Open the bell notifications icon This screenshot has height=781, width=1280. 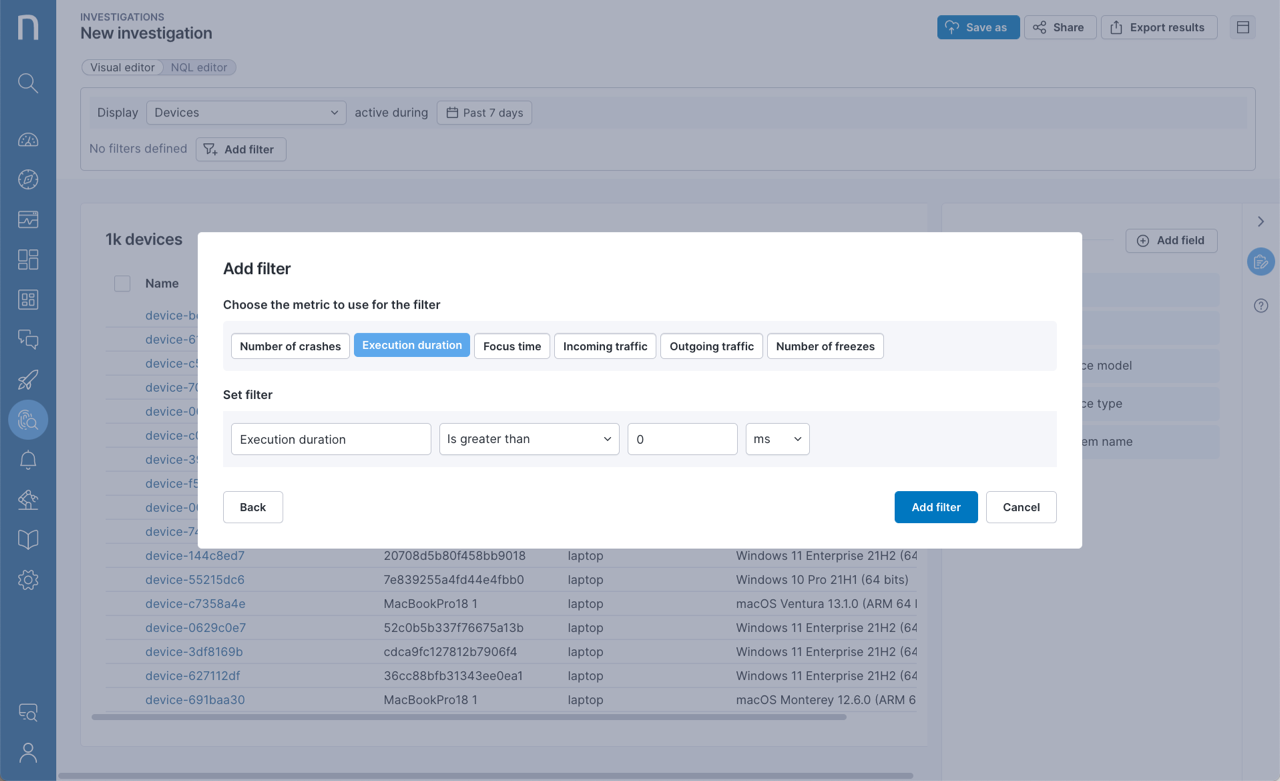click(28, 459)
